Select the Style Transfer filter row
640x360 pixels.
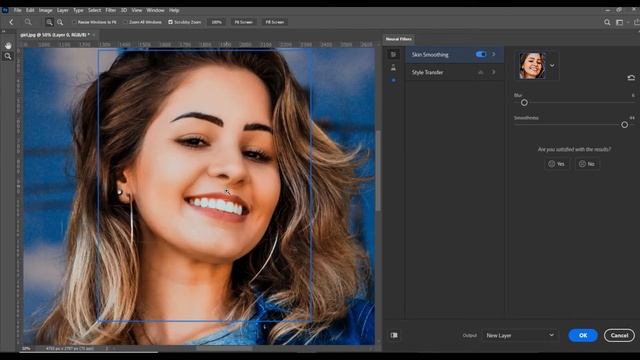click(x=454, y=72)
